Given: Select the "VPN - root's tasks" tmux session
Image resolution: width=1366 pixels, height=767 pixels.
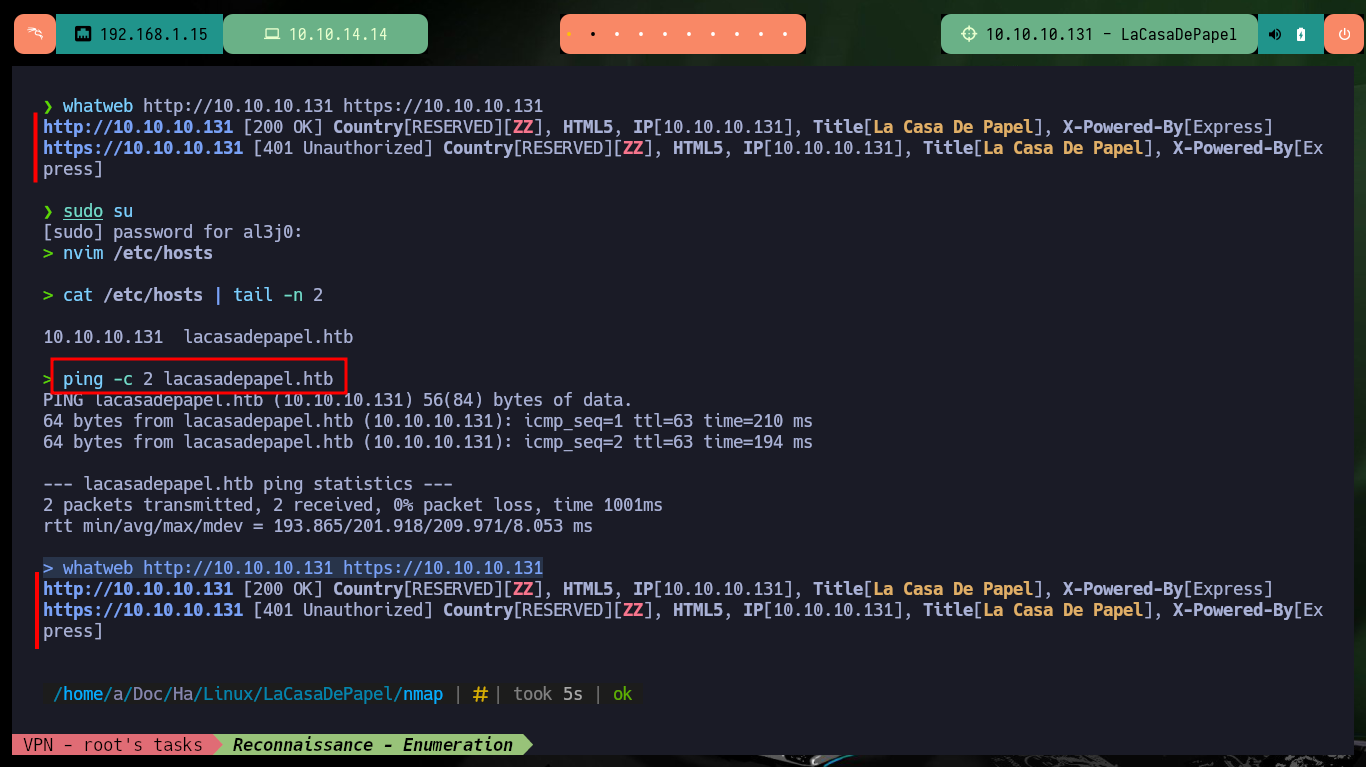Looking at the screenshot, I should click(113, 744).
